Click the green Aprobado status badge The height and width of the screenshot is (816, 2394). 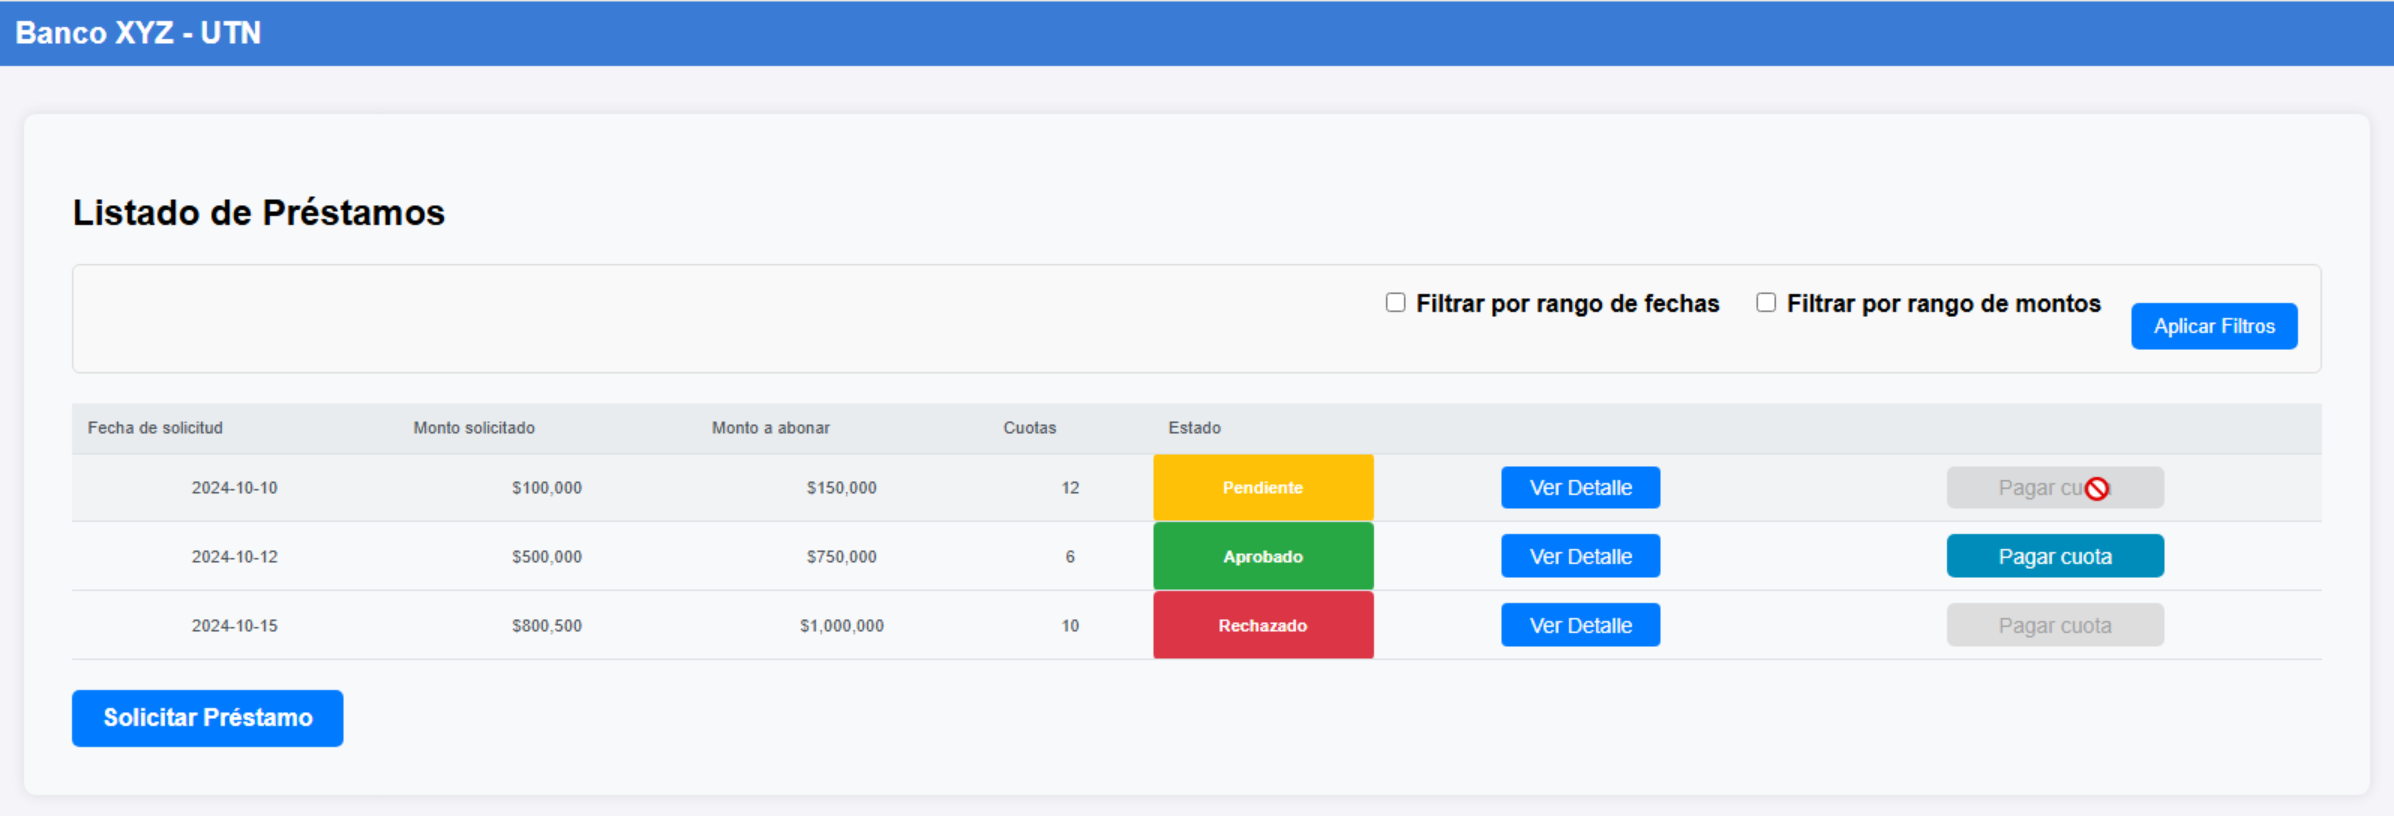[1262, 556]
